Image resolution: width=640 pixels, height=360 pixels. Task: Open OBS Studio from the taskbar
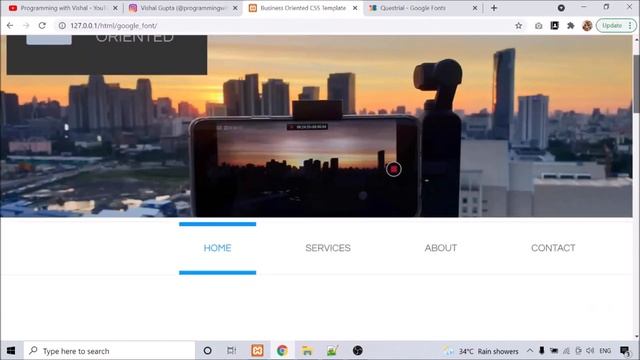(358, 351)
